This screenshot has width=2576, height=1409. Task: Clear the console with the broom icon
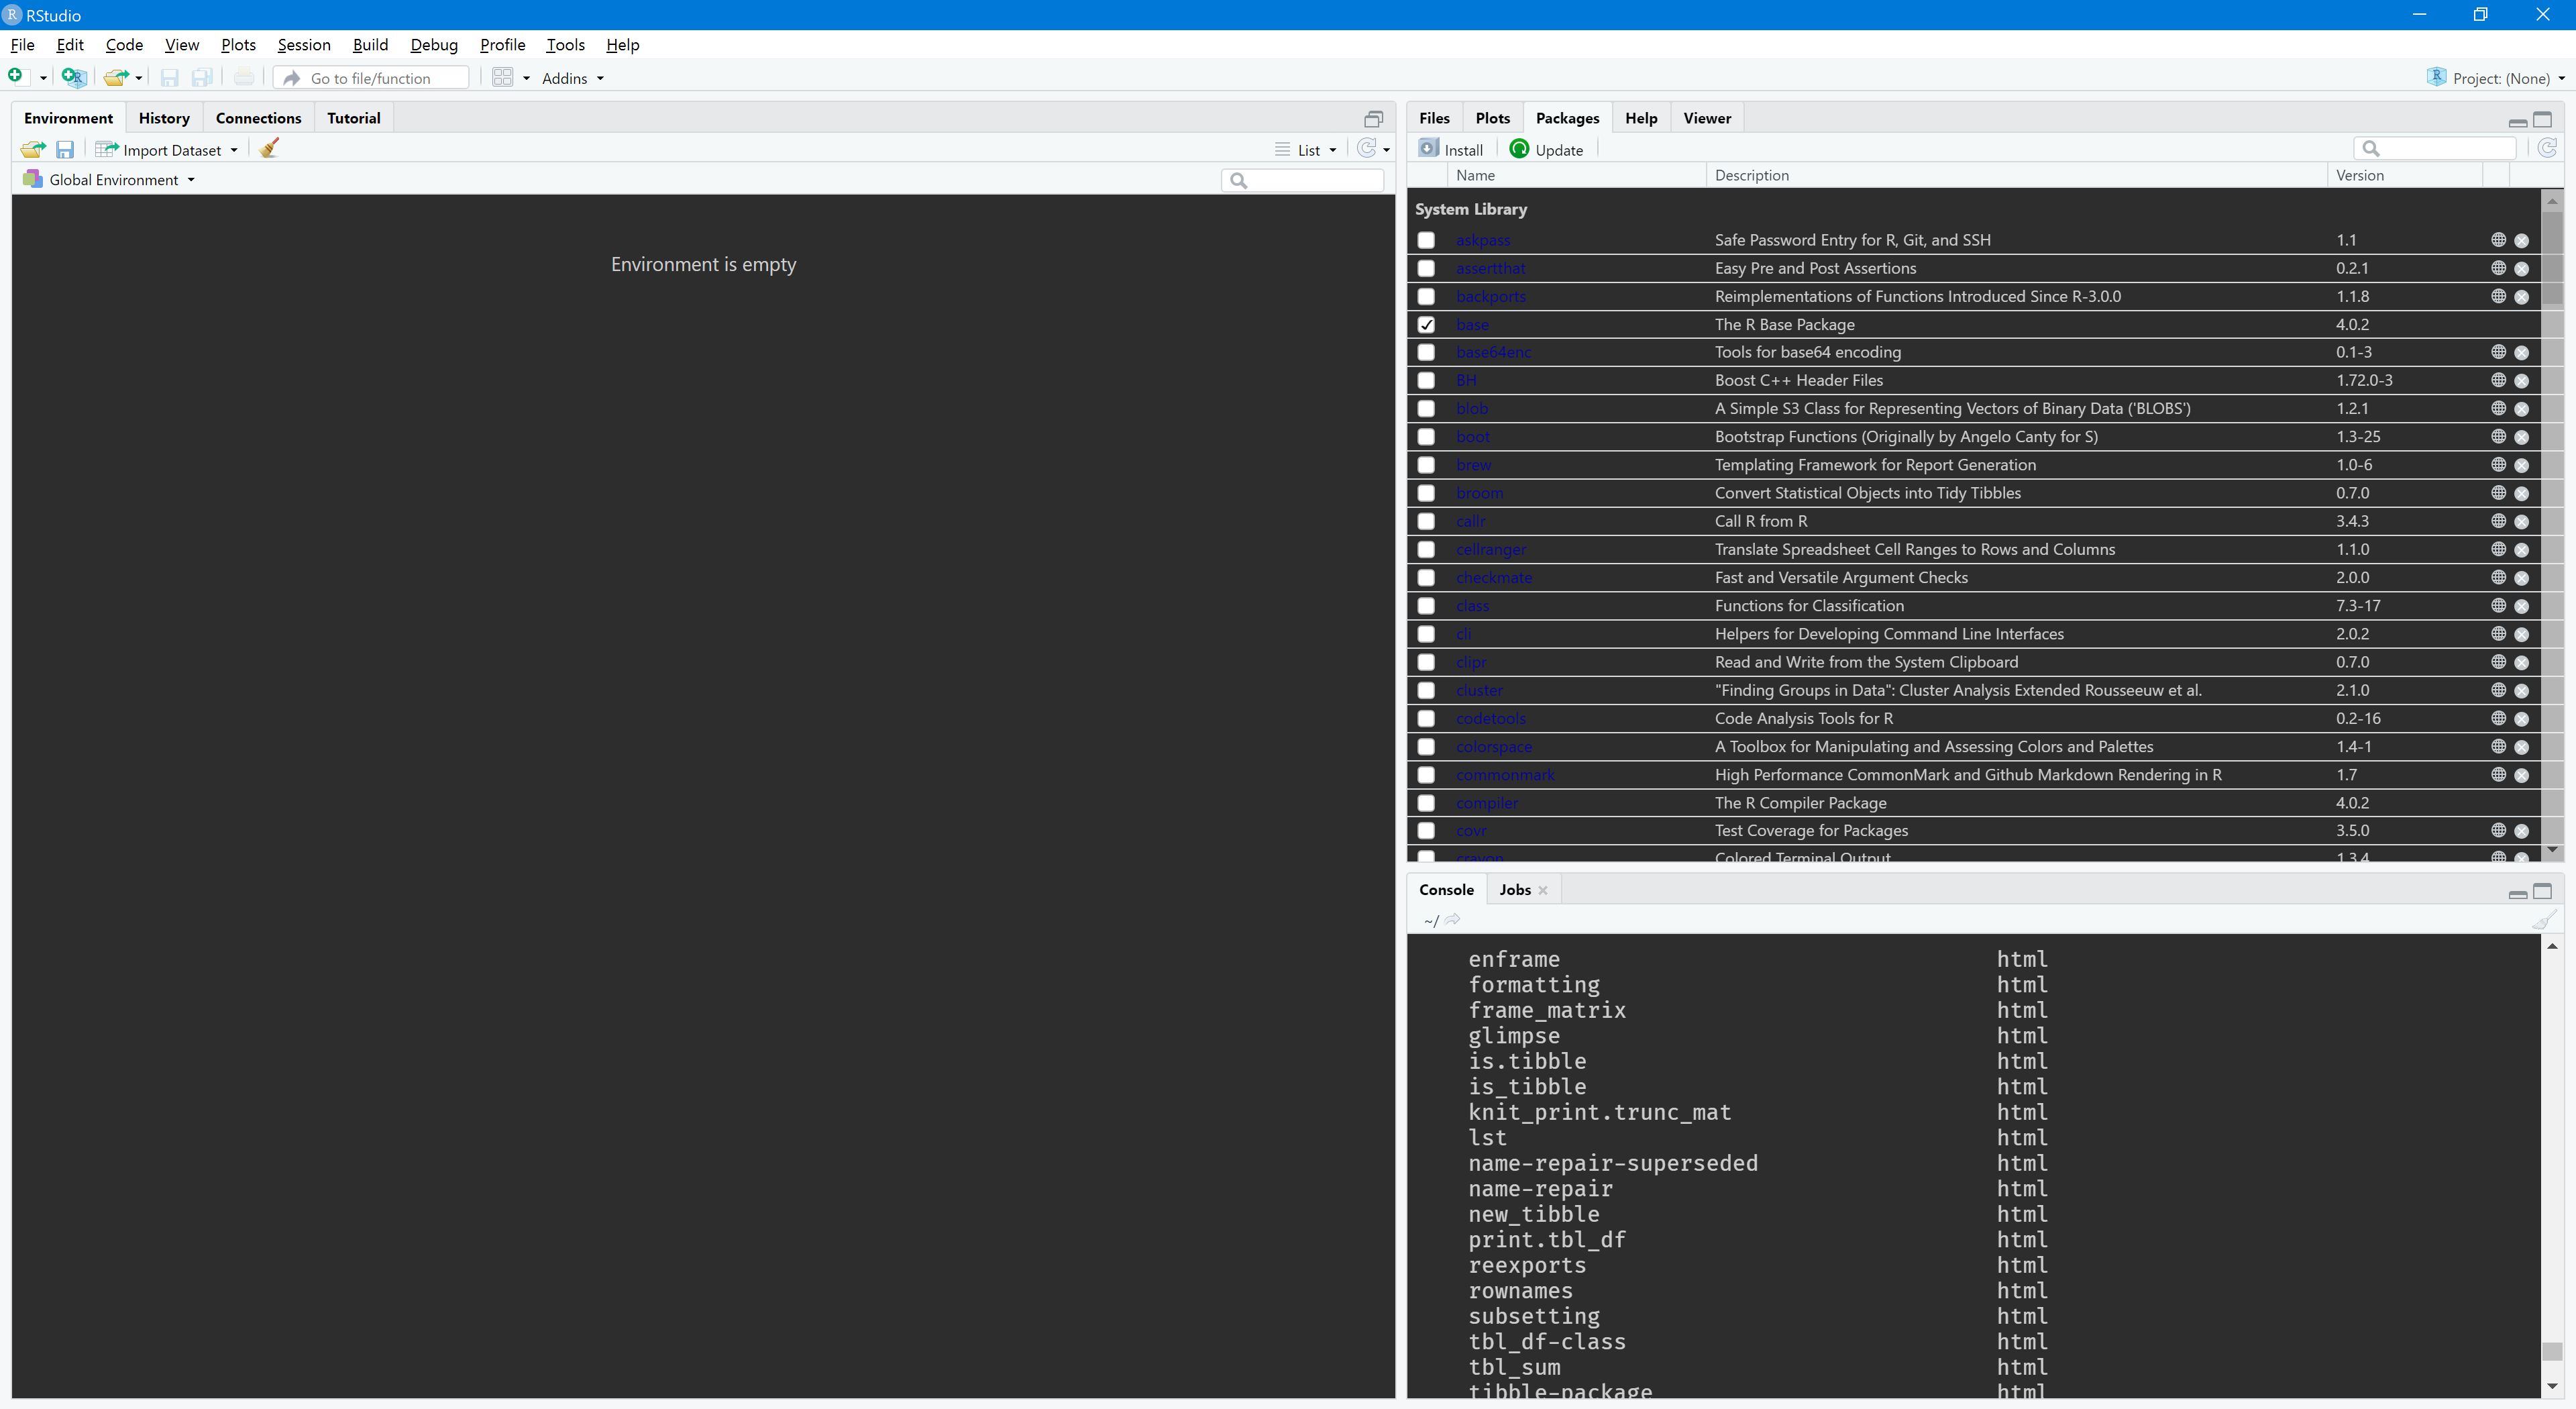(x=2544, y=920)
